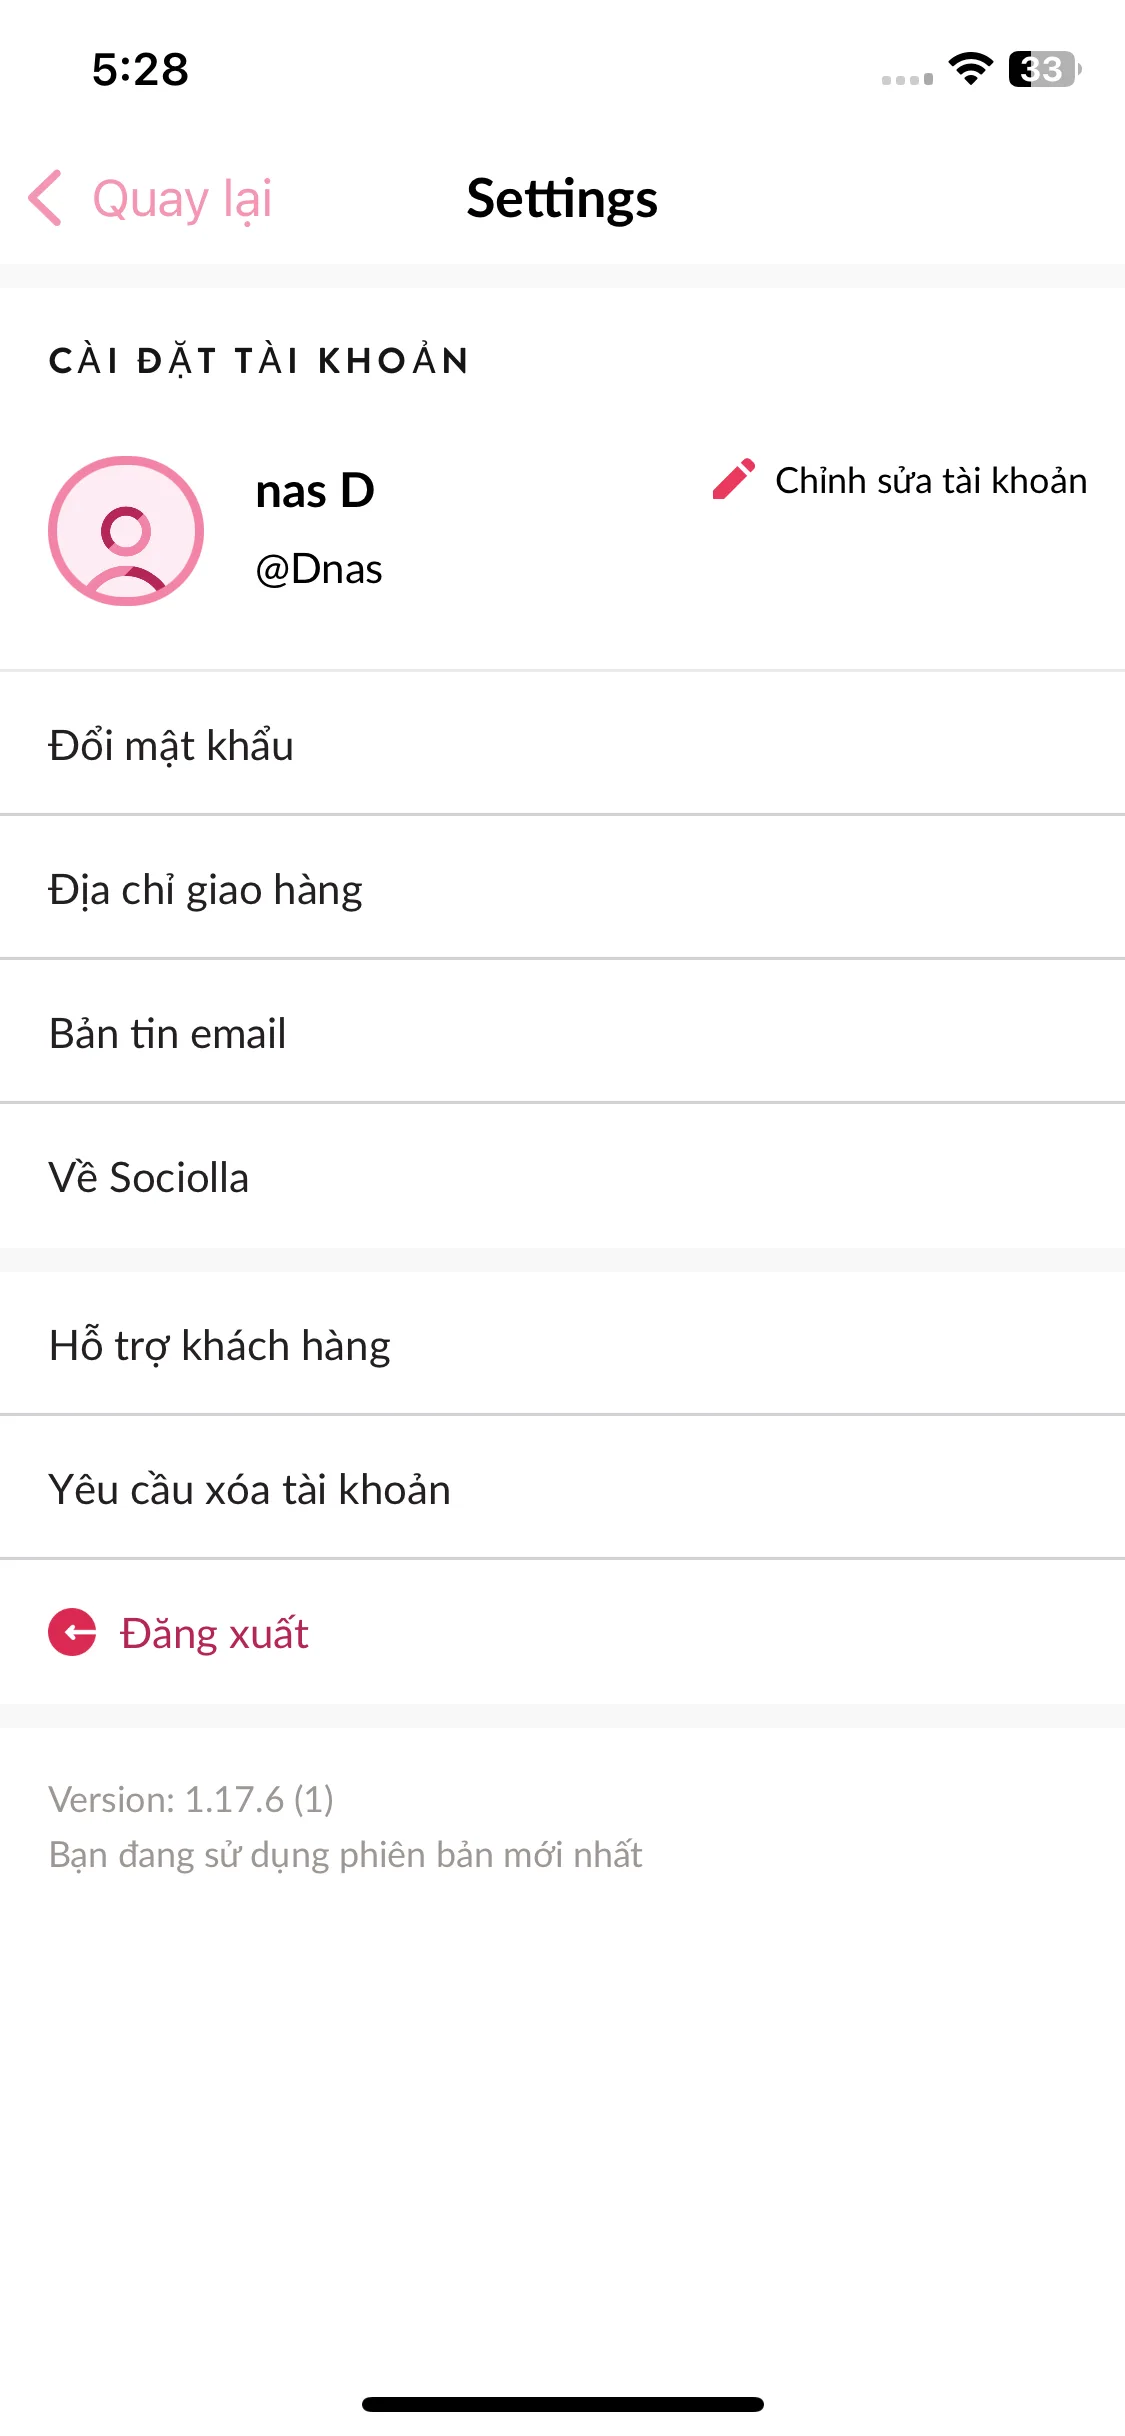Tap the cellular signal dots

(907, 79)
